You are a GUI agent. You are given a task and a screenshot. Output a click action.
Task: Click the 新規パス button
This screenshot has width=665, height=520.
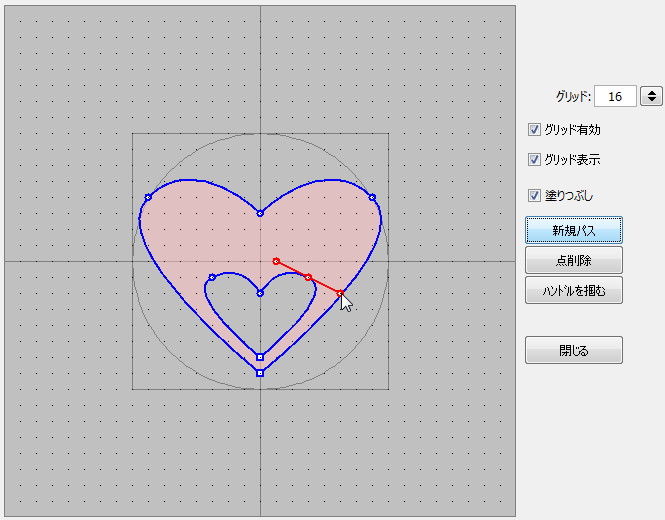click(x=574, y=230)
